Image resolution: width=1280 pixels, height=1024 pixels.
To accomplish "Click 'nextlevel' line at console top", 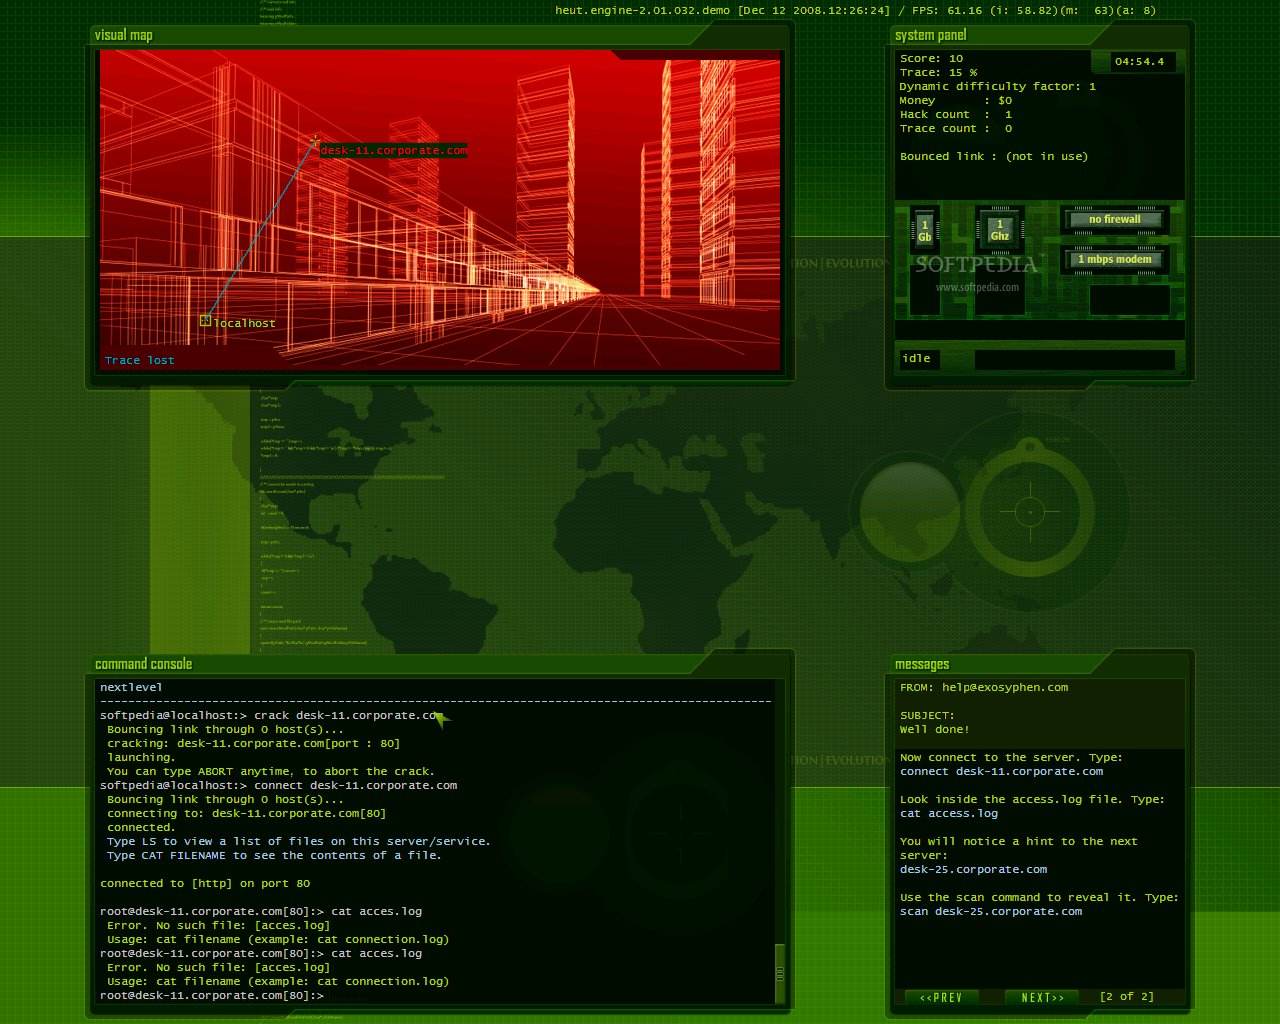I will (131, 687).
